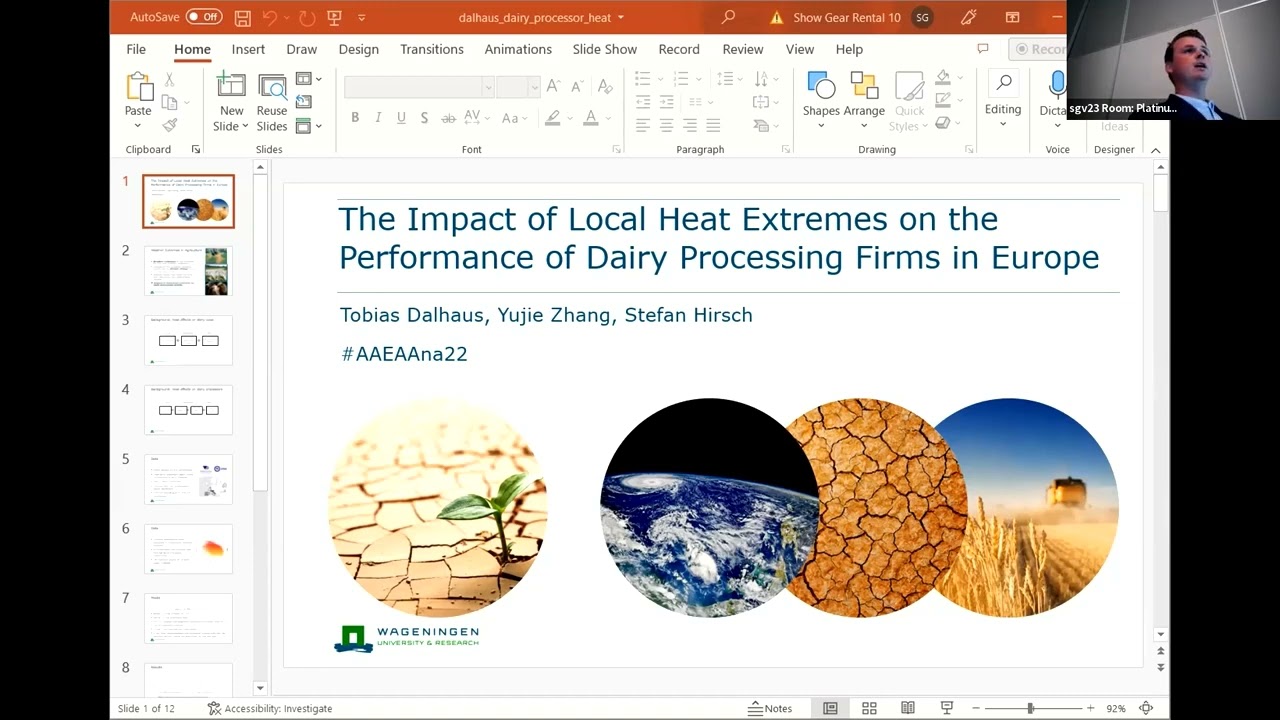Open the Shapes gallery
This screenshot has width=1280, height=720.
click(x=821, y=100)
